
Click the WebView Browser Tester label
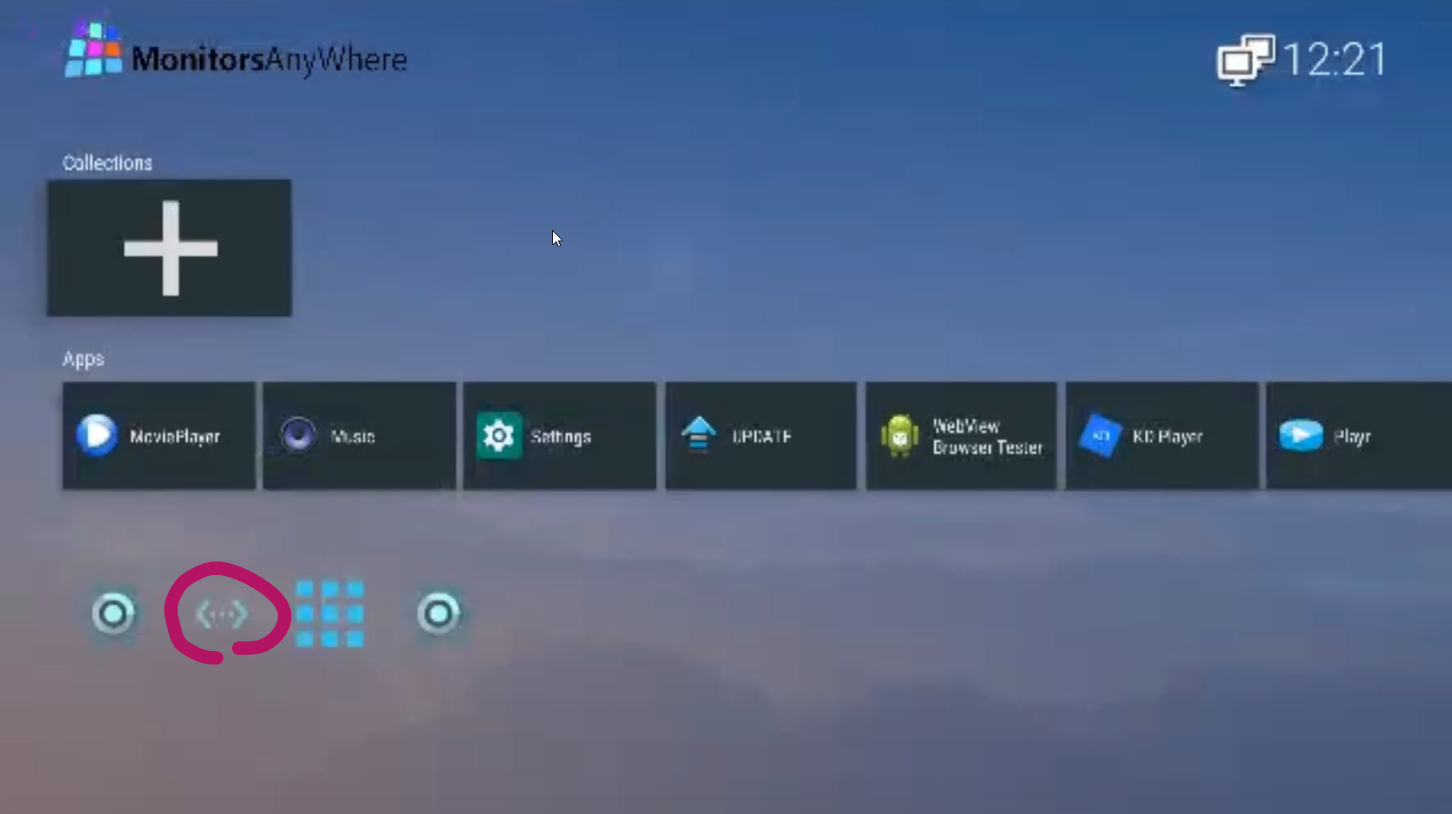(987, 437)
